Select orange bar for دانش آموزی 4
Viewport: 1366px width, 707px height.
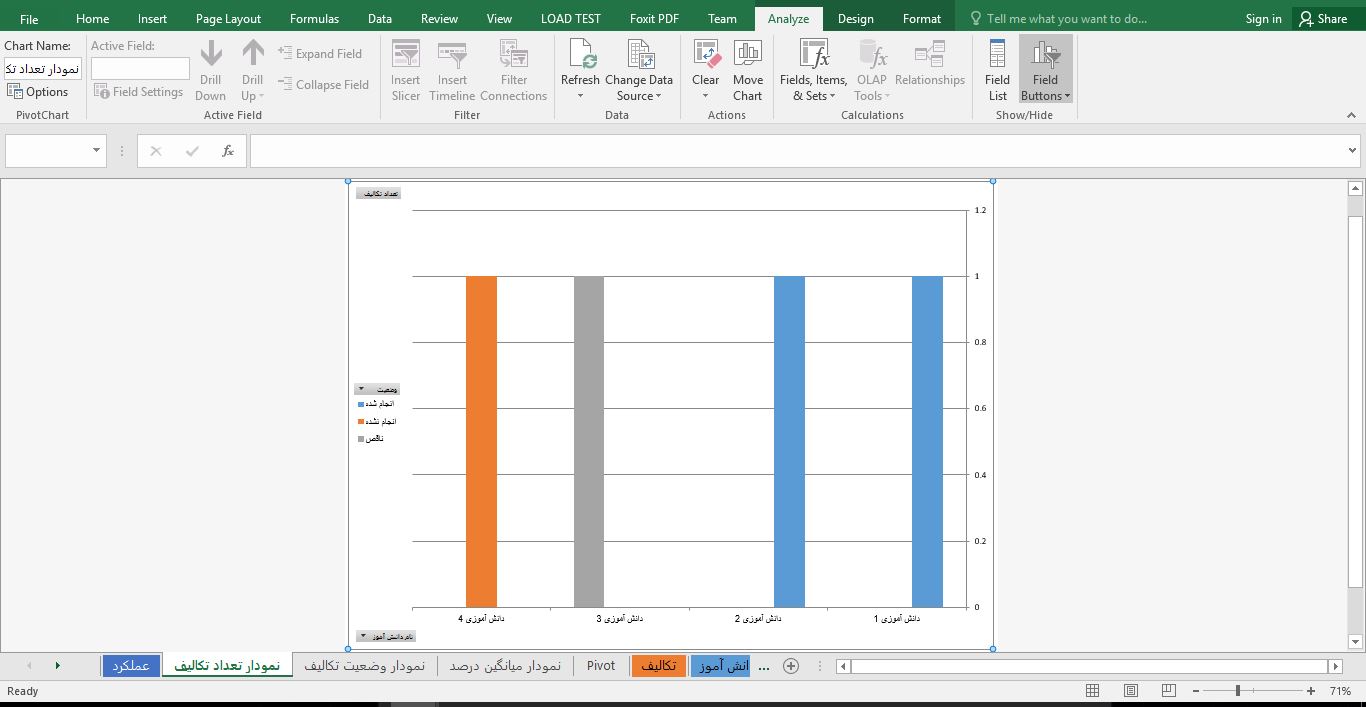[x=481, y=441]
